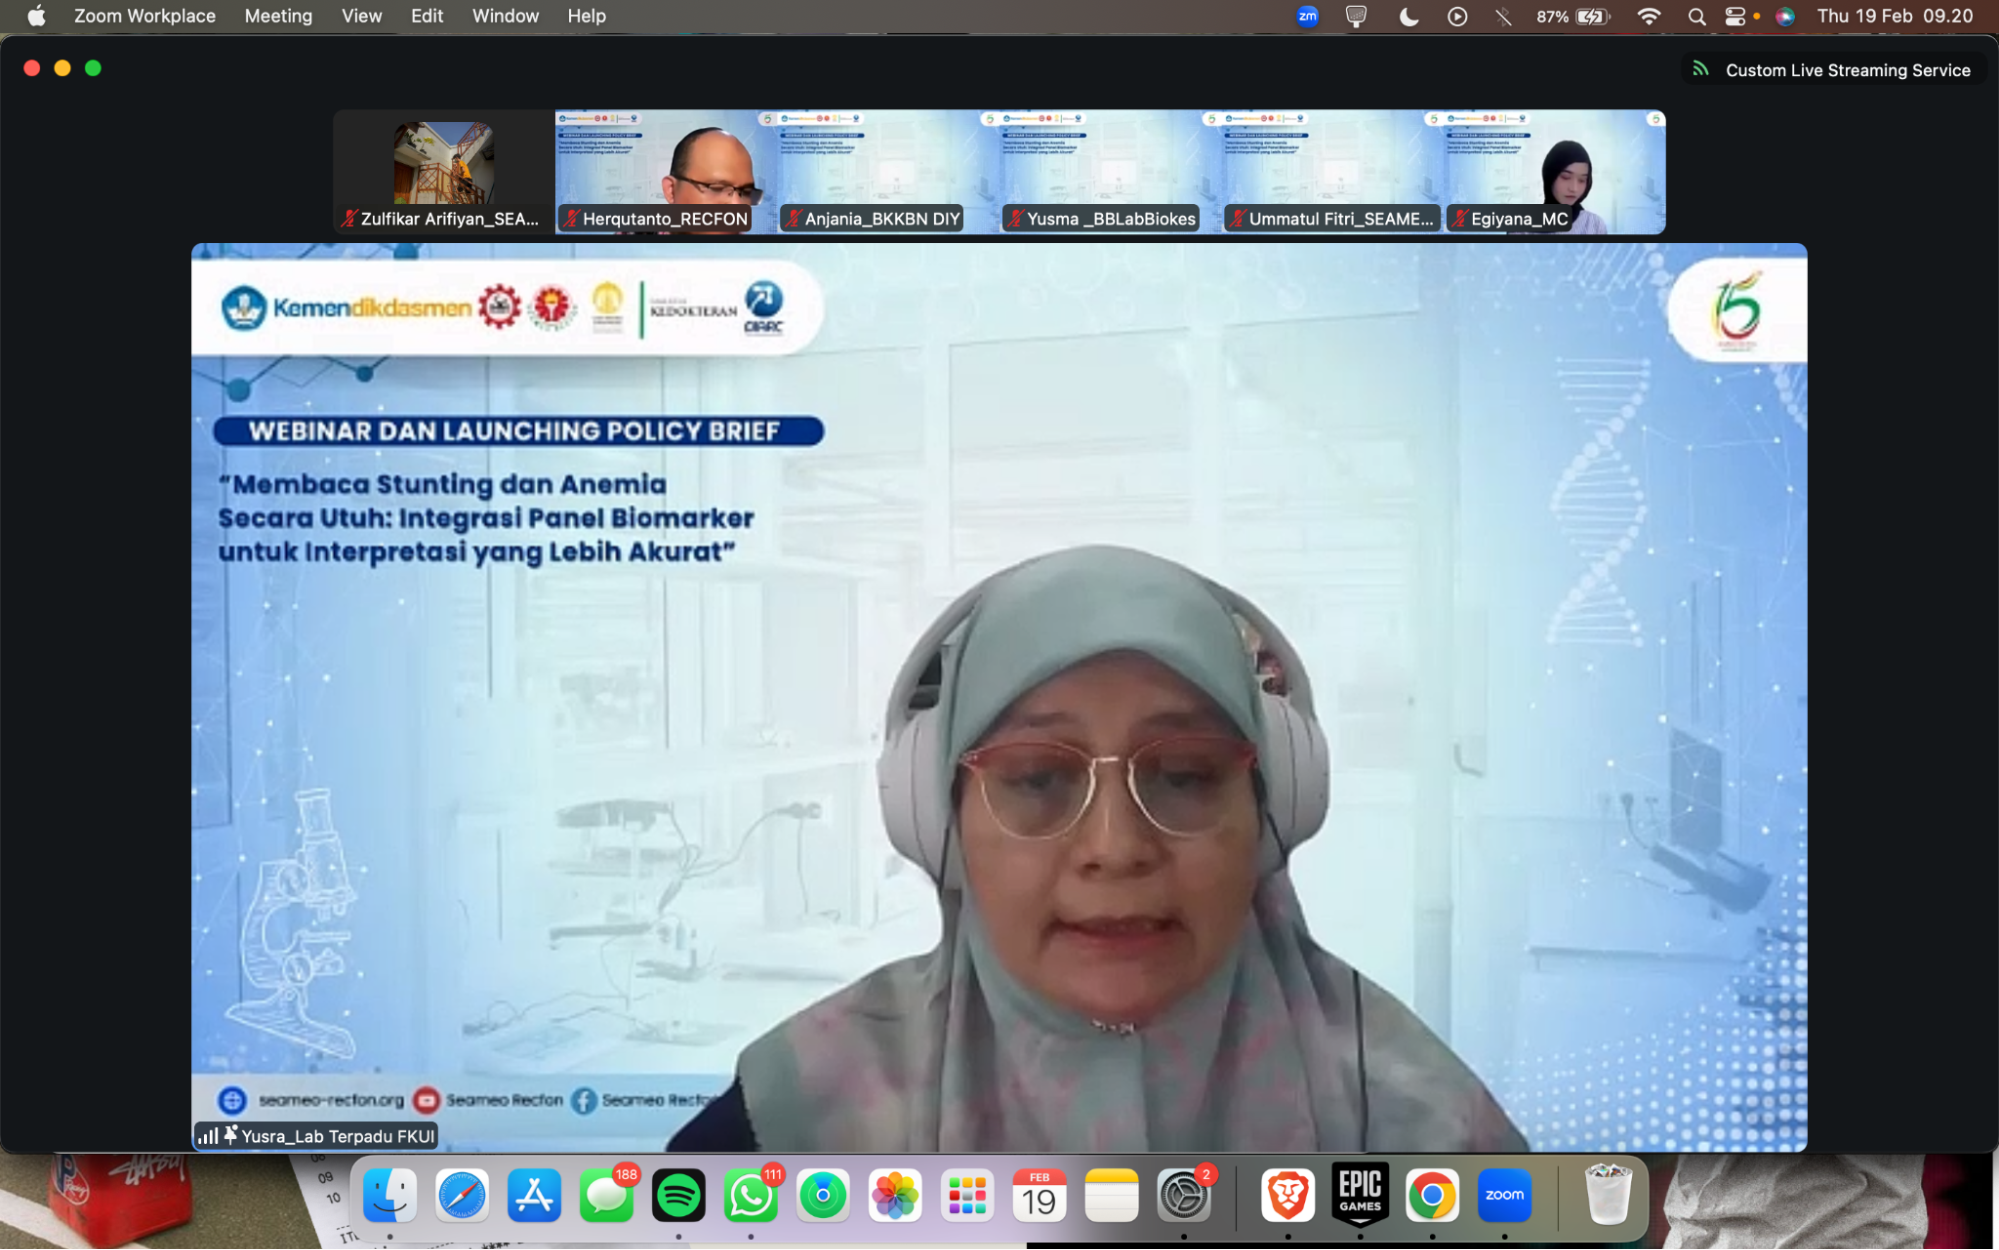The image size is (1999, 1250).
Task: Toggle Focus moon icon in menu bar
Action: pos(1408,16)
